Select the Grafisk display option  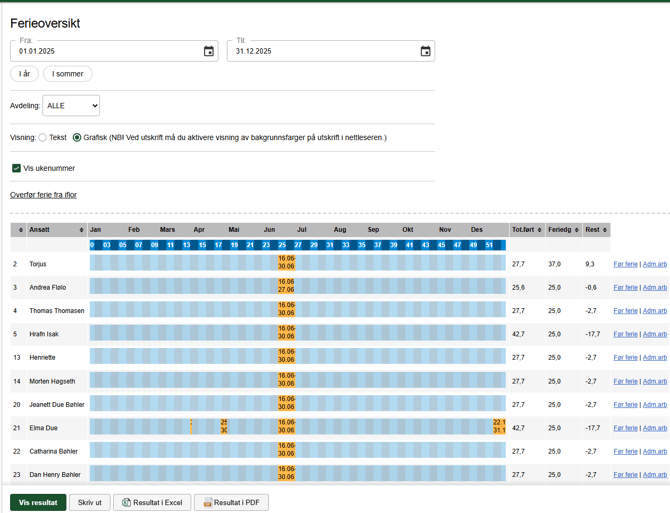click(77, 138)
